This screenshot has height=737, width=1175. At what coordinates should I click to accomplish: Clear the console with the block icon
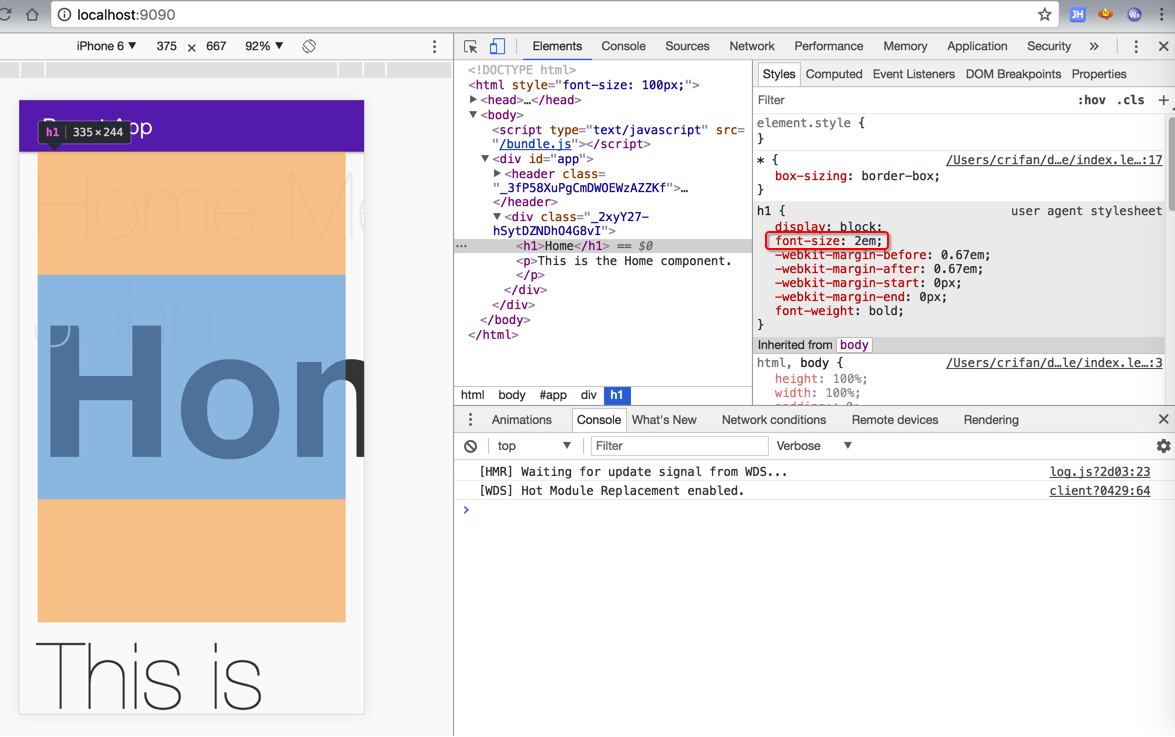click(471, 446)
